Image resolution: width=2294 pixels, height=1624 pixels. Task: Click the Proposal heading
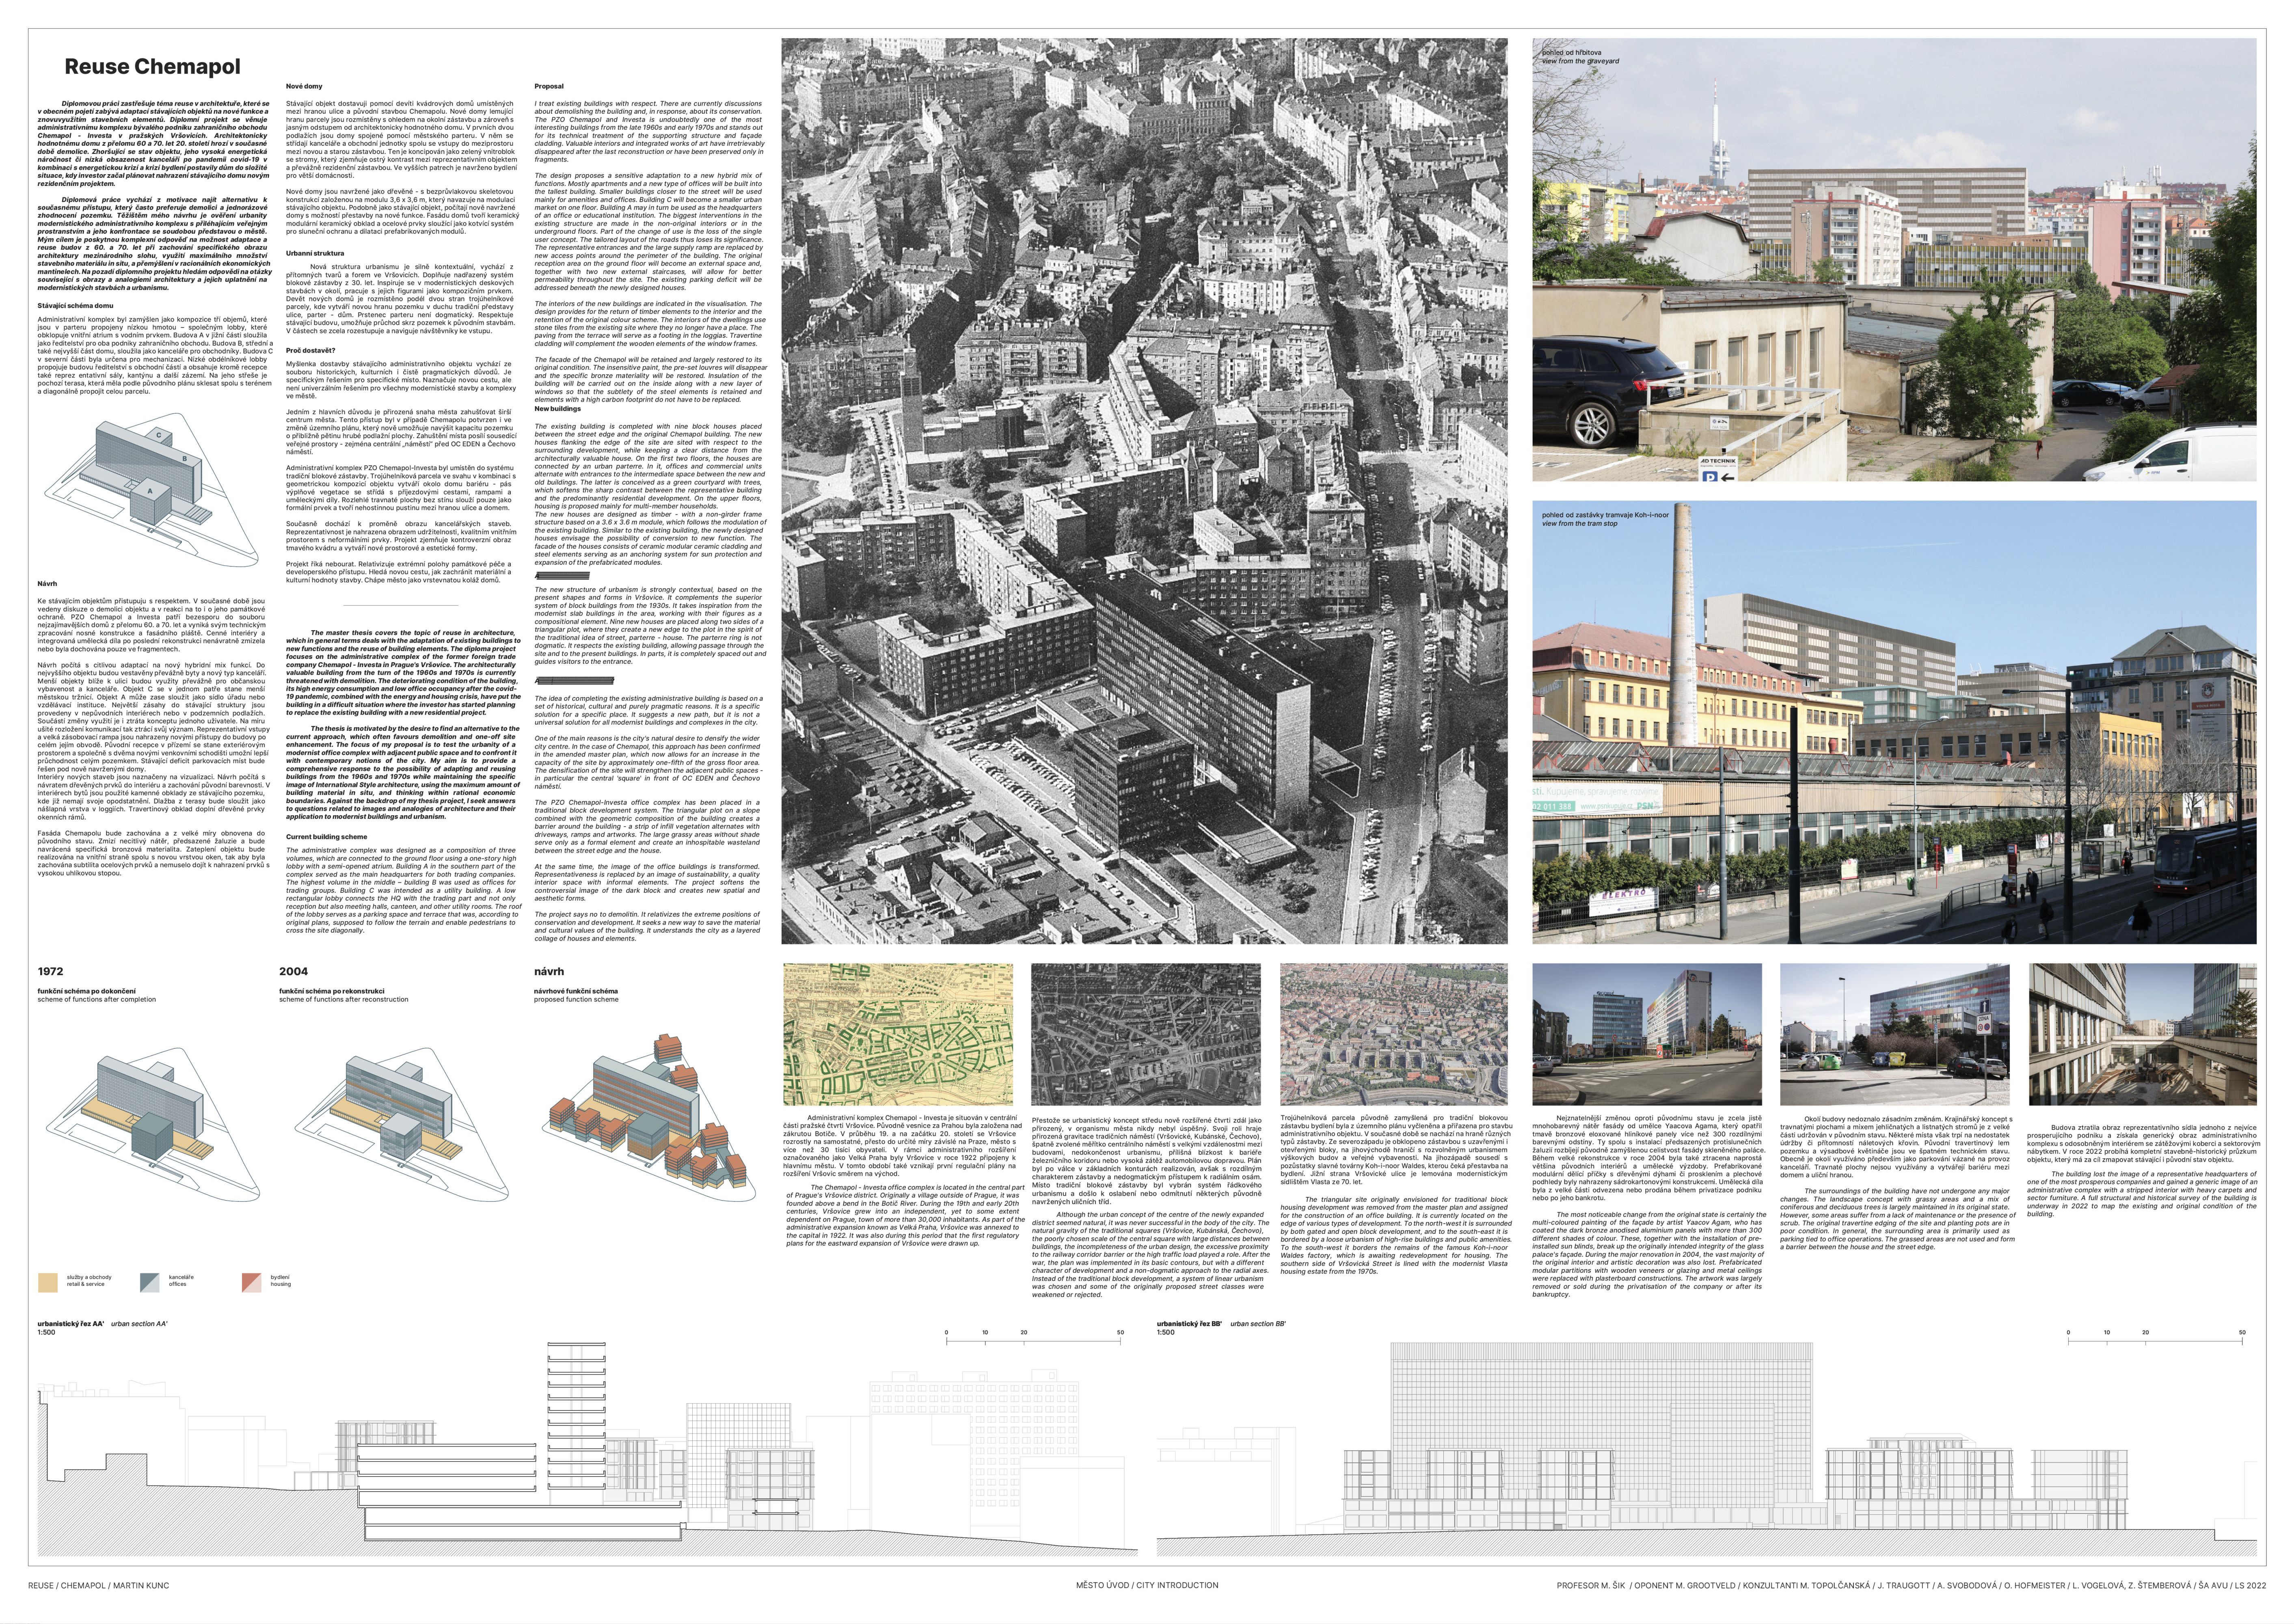549,87
